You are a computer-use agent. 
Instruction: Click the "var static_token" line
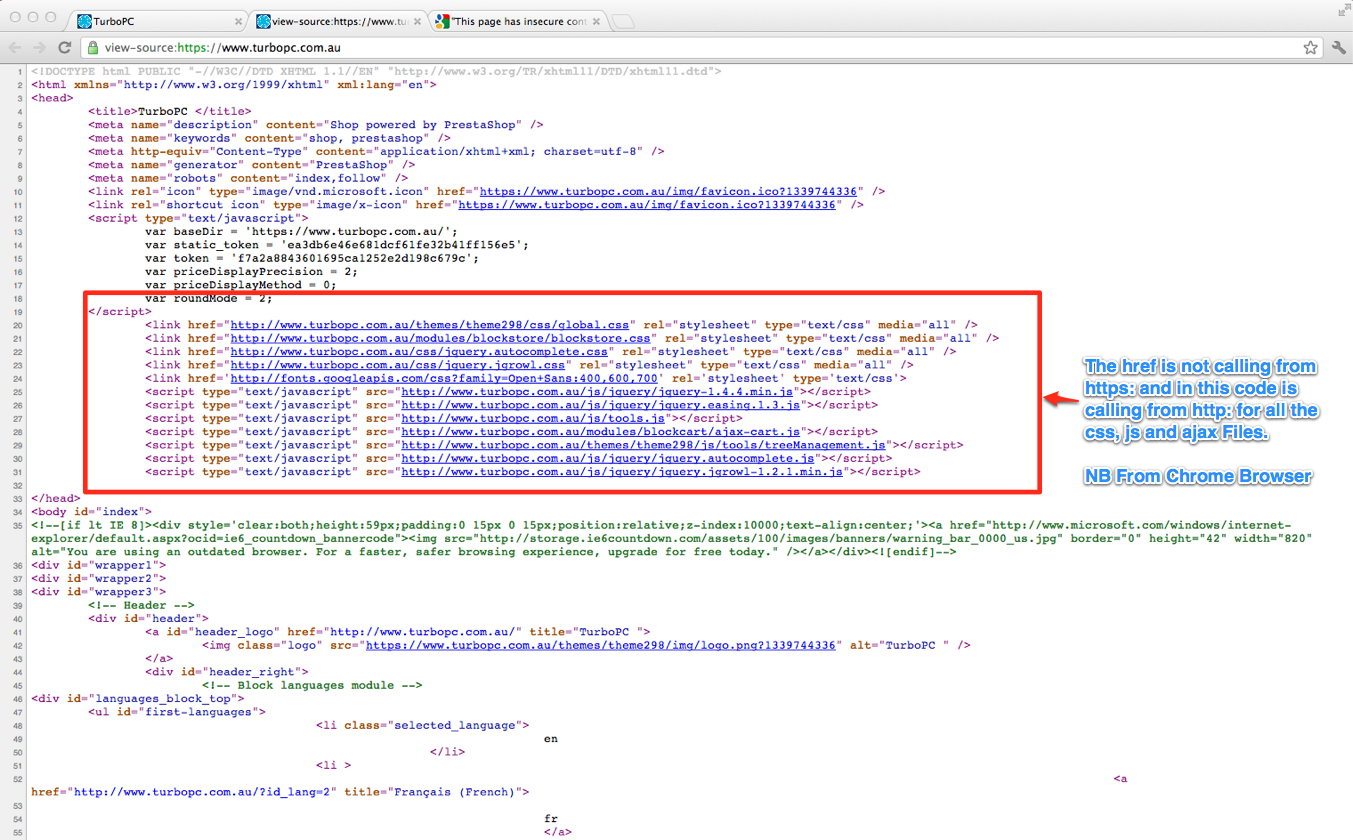[x=337, y=245]
